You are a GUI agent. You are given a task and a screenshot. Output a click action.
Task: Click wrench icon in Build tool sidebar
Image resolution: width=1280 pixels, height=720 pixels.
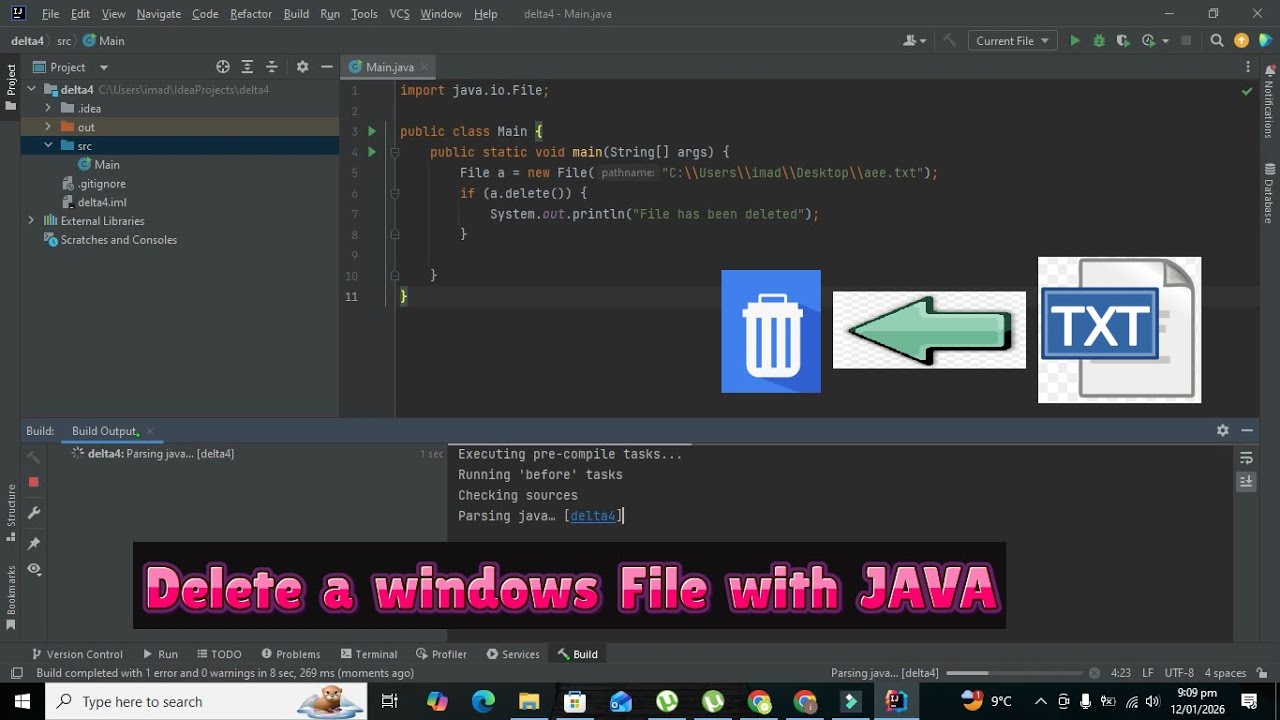[33, 513]
